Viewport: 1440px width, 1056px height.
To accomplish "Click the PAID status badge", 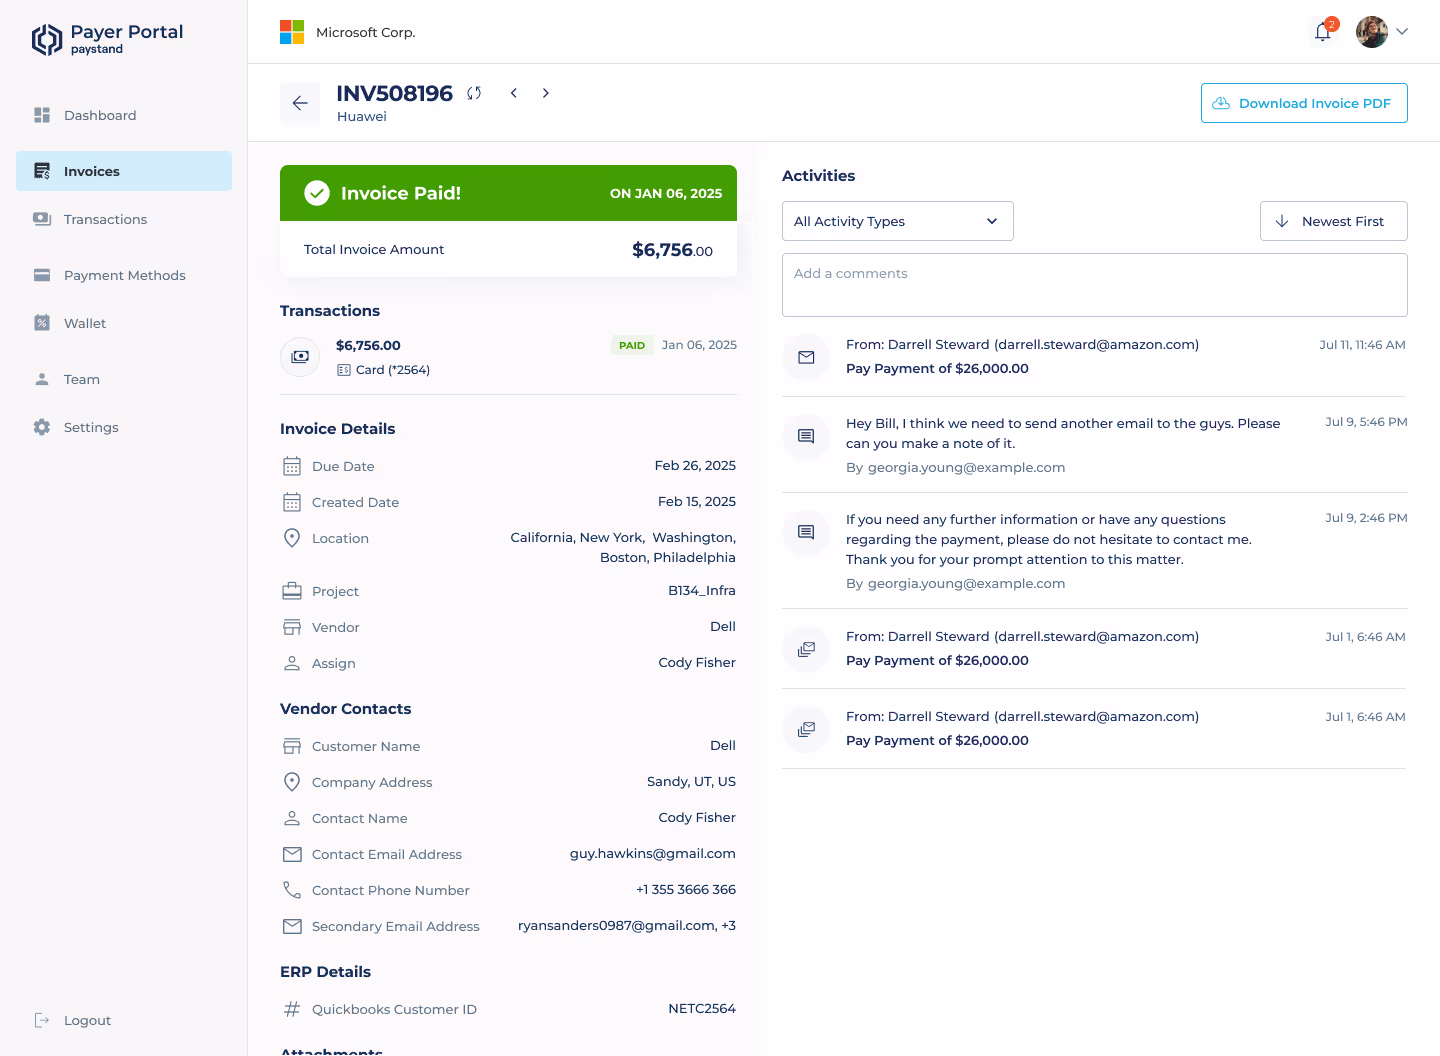I will pos(632,345).
